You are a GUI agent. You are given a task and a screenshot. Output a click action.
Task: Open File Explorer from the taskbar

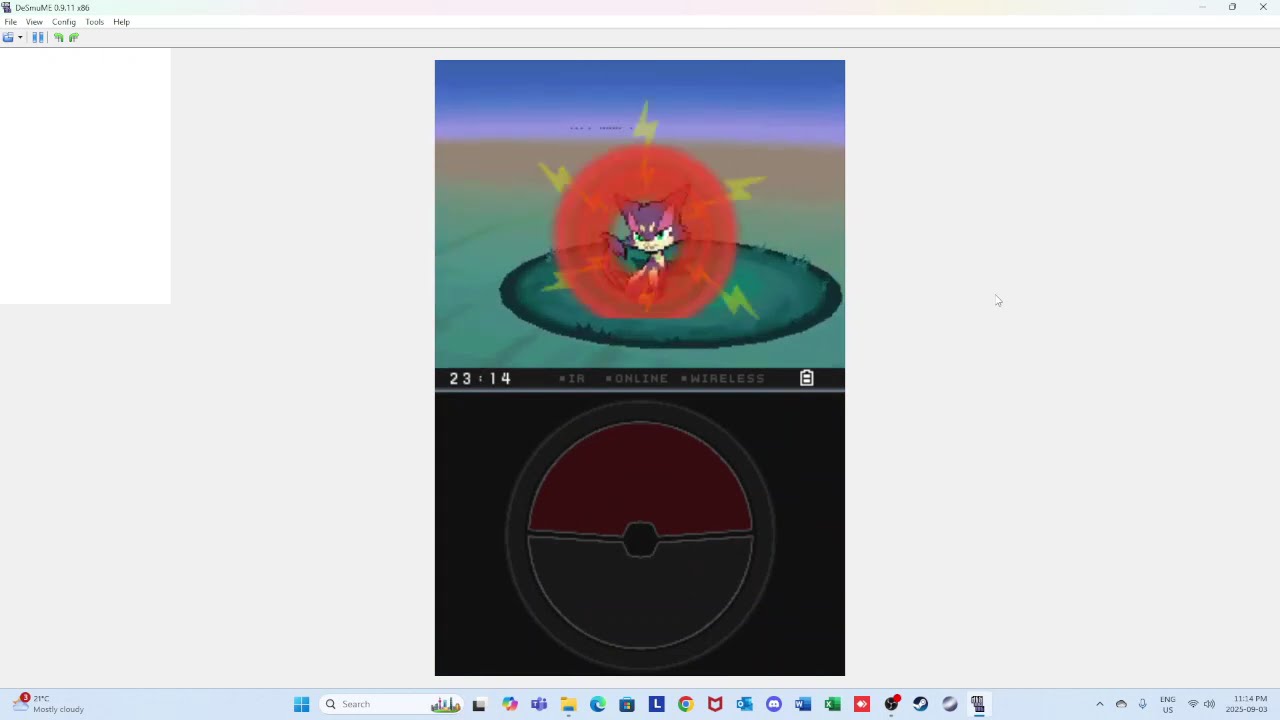click(x=568, y=704)
